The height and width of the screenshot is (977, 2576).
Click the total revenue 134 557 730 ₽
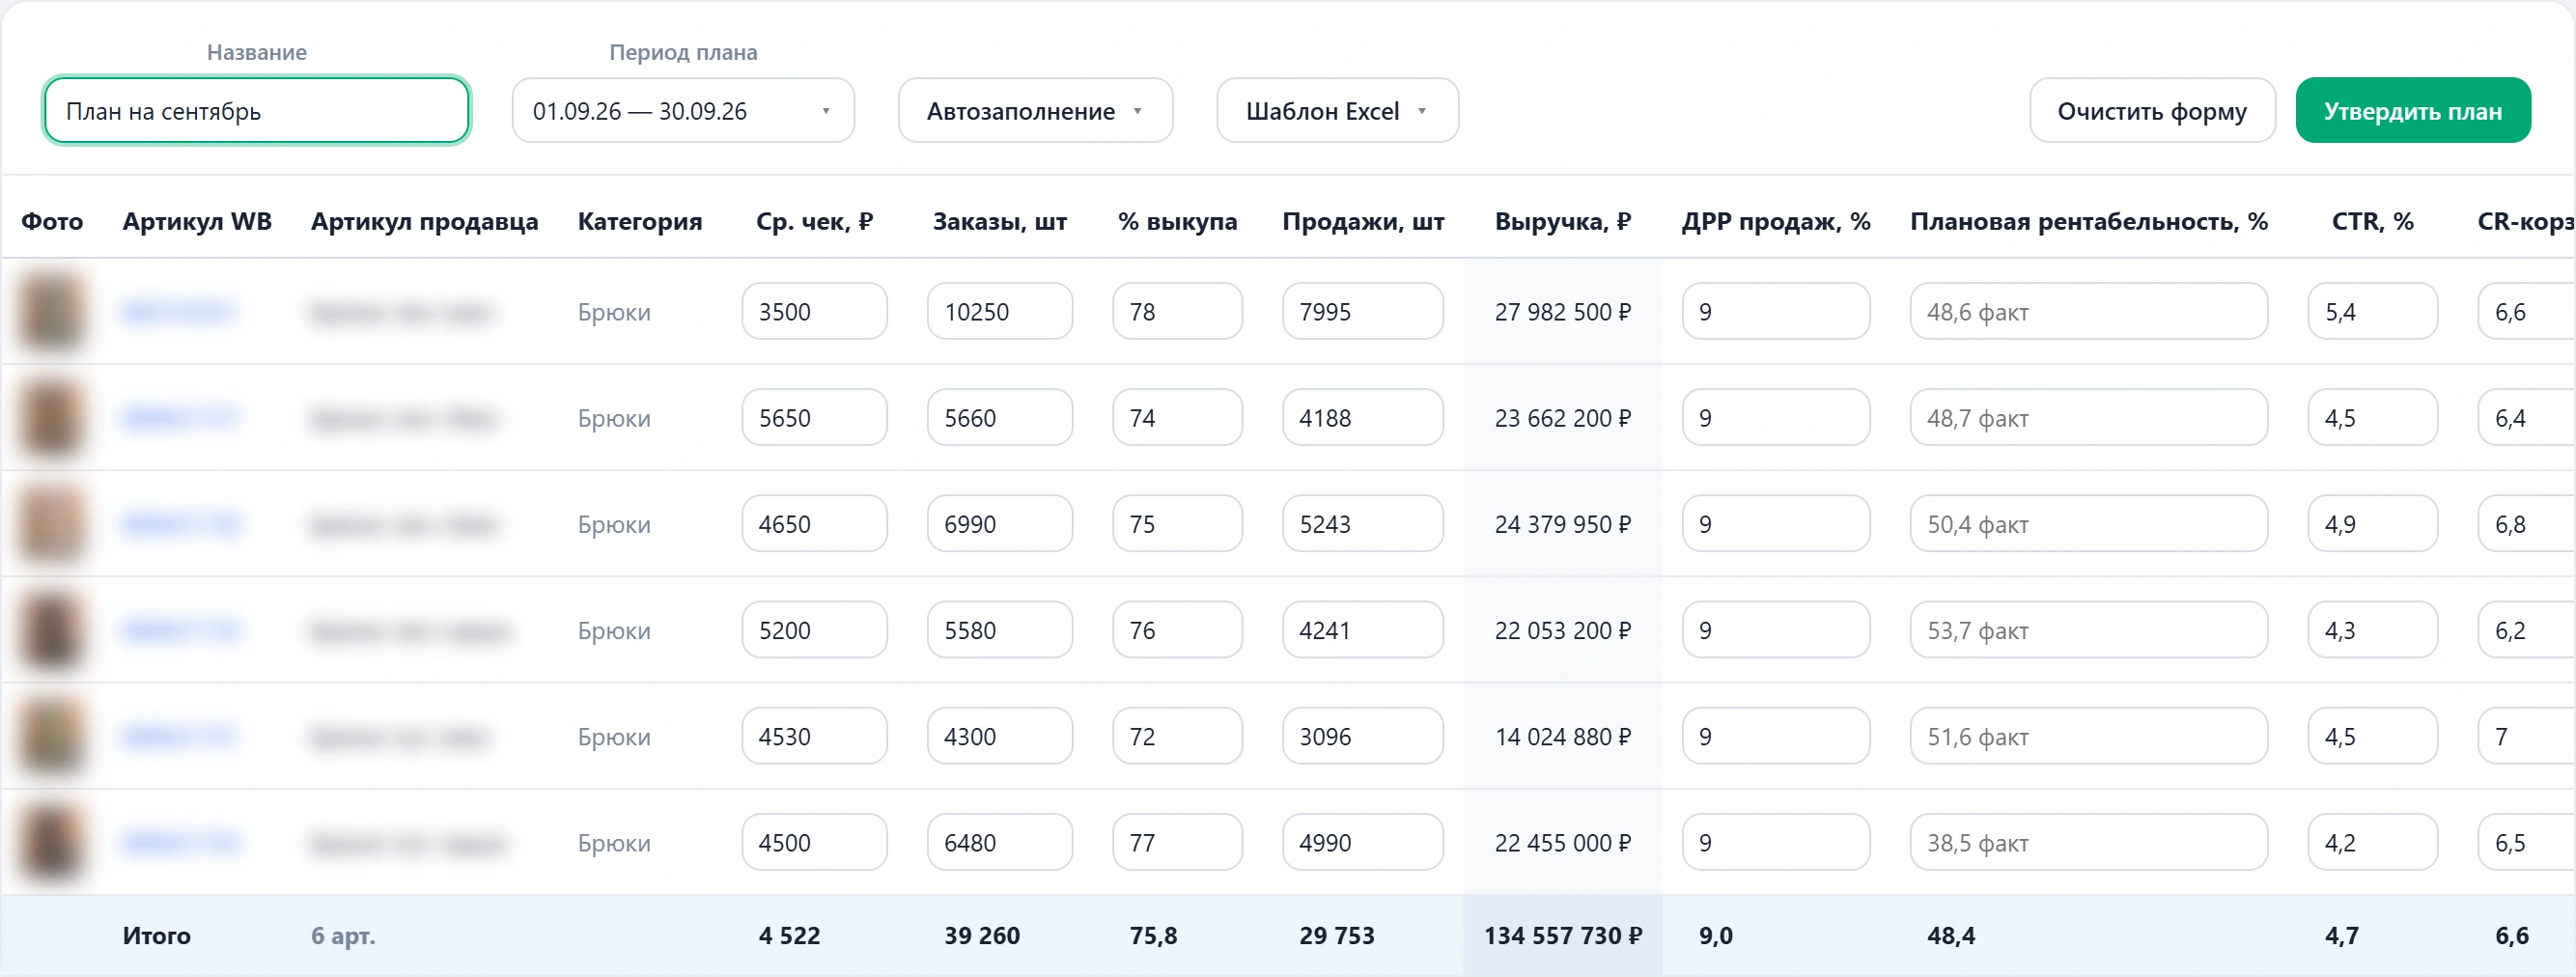click(1563, 936)
